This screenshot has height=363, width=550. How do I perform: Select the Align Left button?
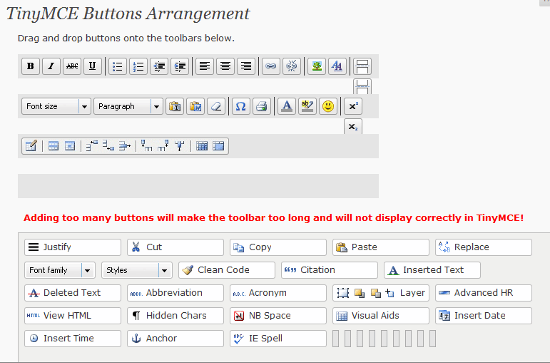(204, 66)
